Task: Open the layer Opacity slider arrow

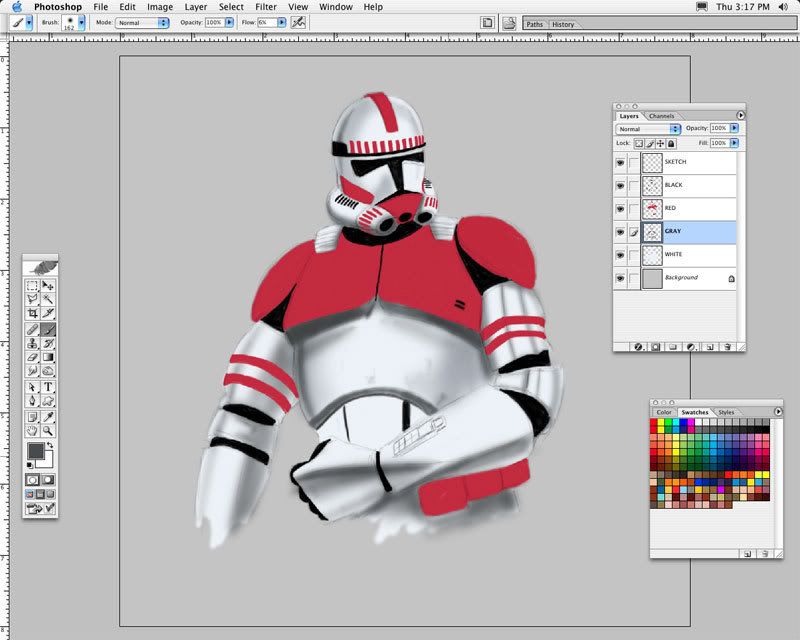Action: coord(734,128)
